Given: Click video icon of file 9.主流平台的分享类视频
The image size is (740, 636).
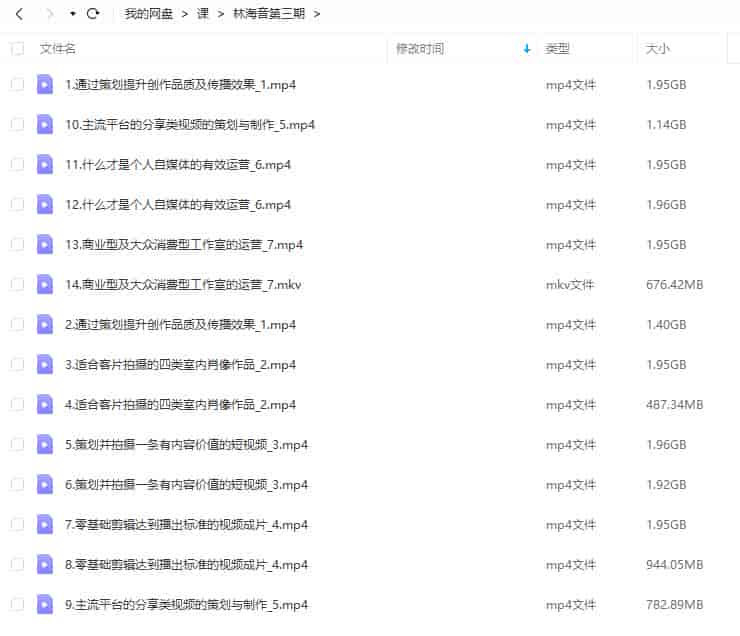Looking at the screenshot, I should point(45,604).
